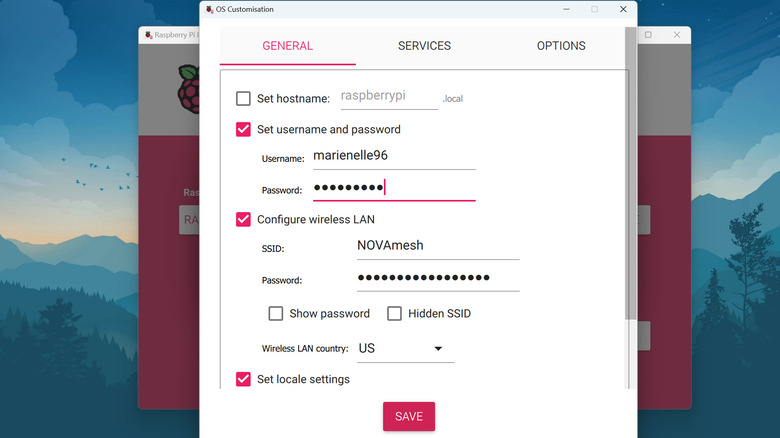Image resolution: width=780 pixels, height=438 pixels.
Task: Close the OS Customisation window
Action: pyautogui.click(x=623, y=9)
